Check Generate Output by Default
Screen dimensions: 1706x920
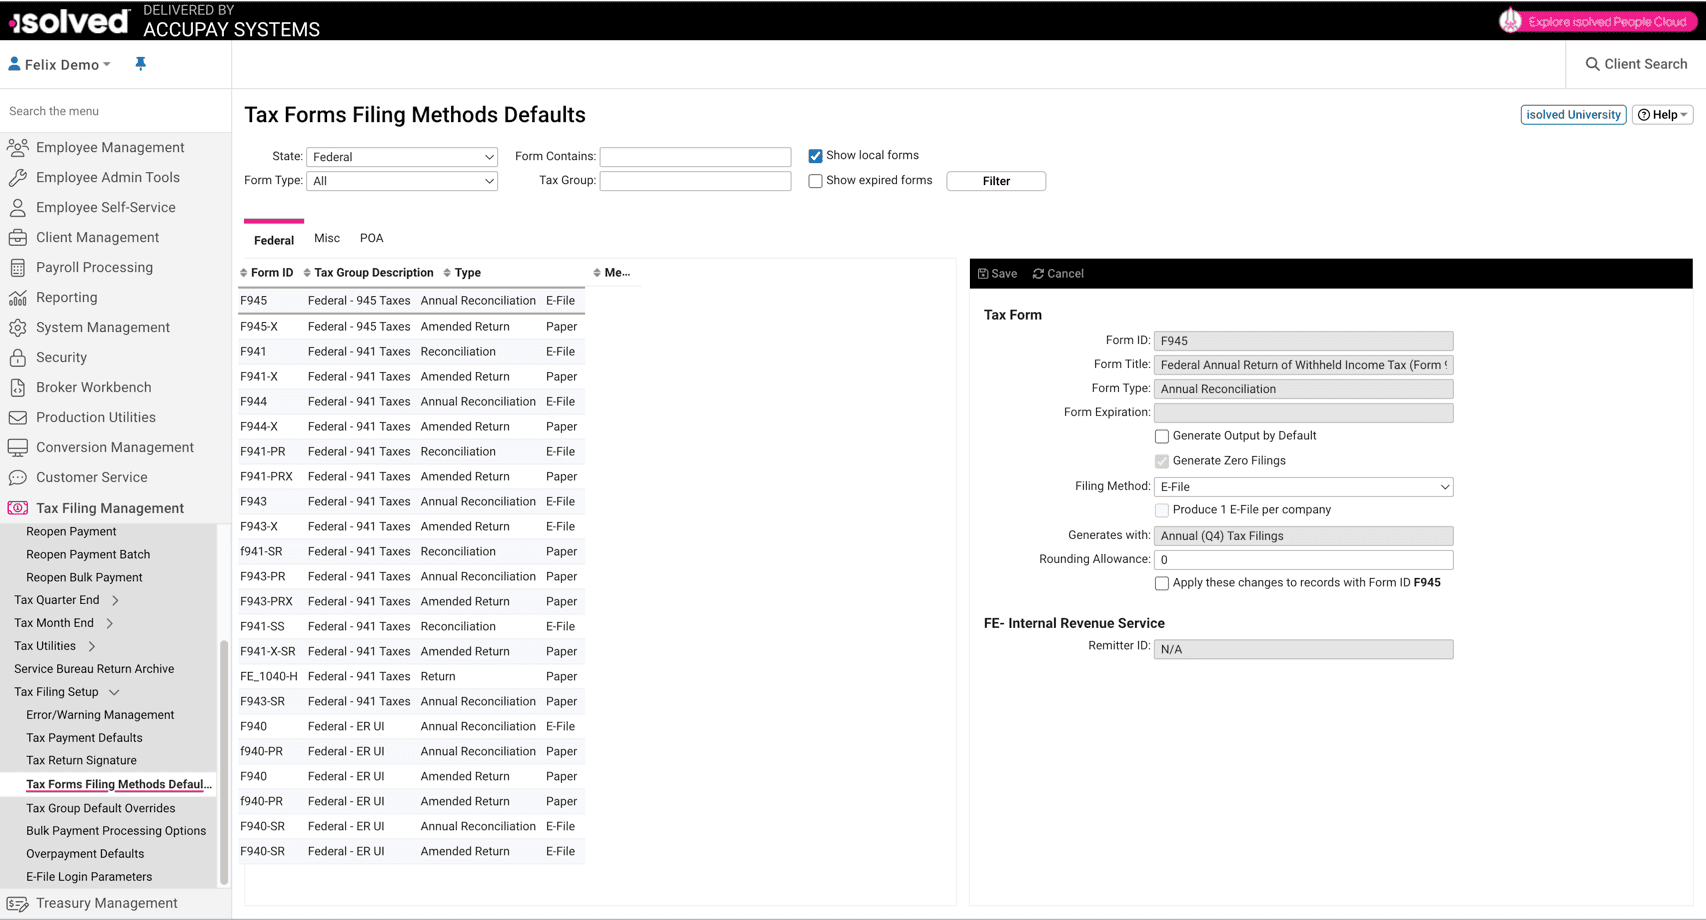point(1161,436)
